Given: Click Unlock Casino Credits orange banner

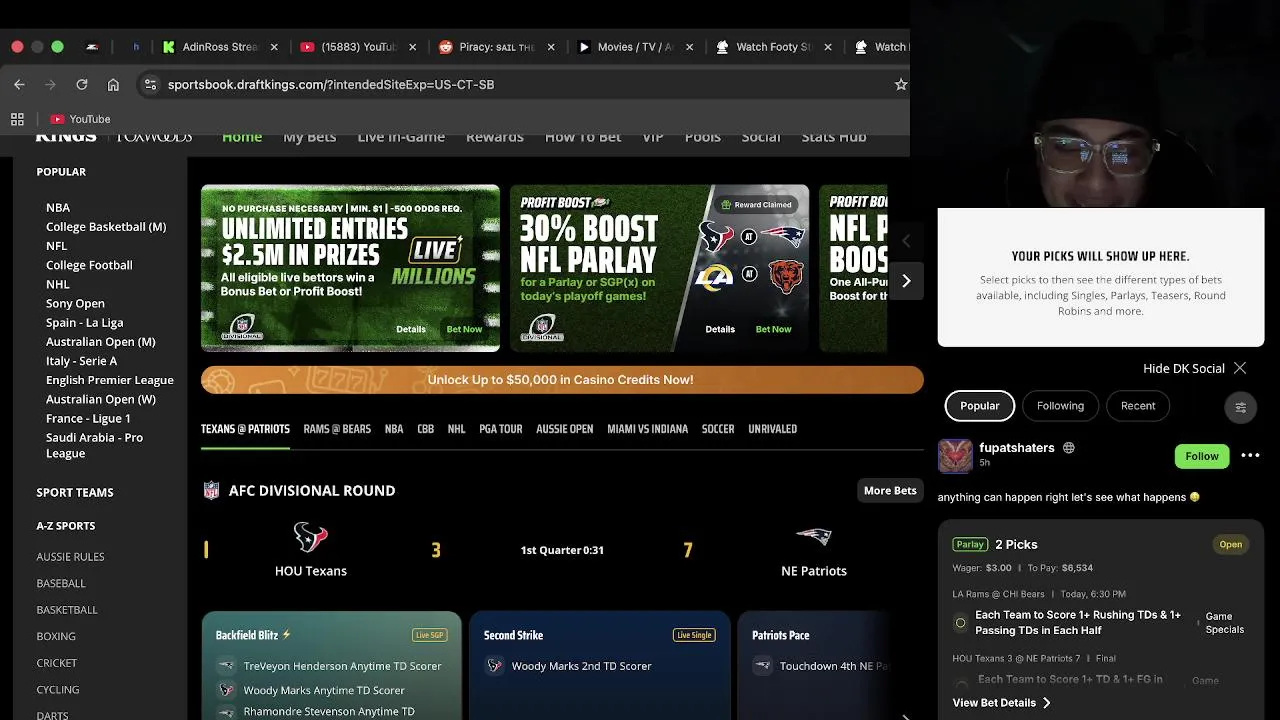Looking at the screenshot, I should (x=562, y=380).
